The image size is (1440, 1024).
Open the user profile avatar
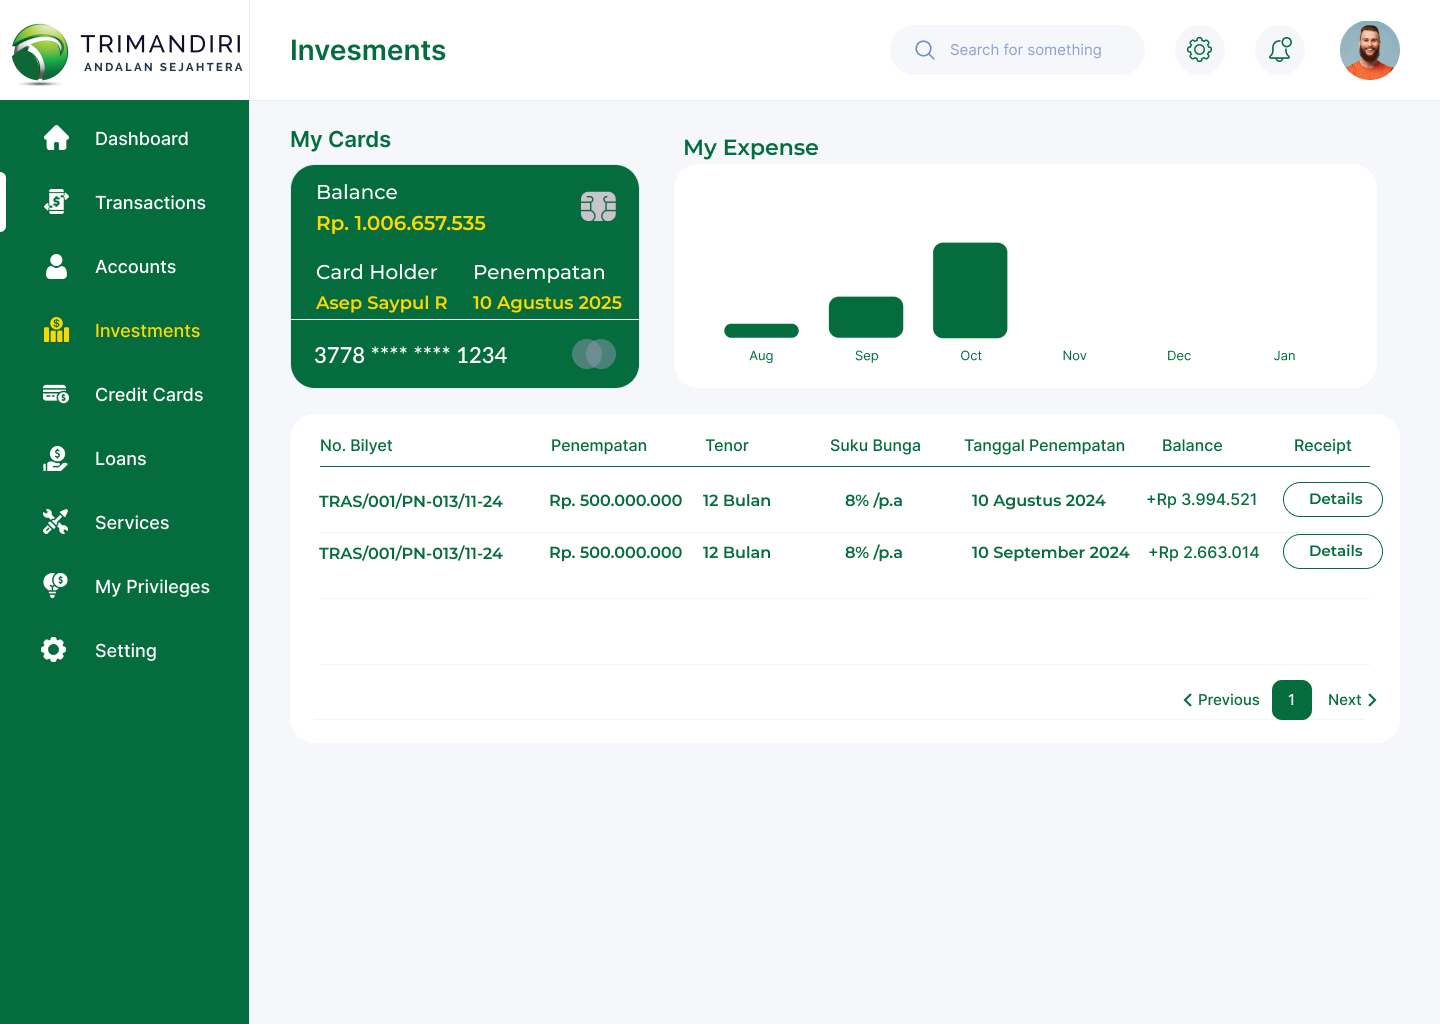1370,50
